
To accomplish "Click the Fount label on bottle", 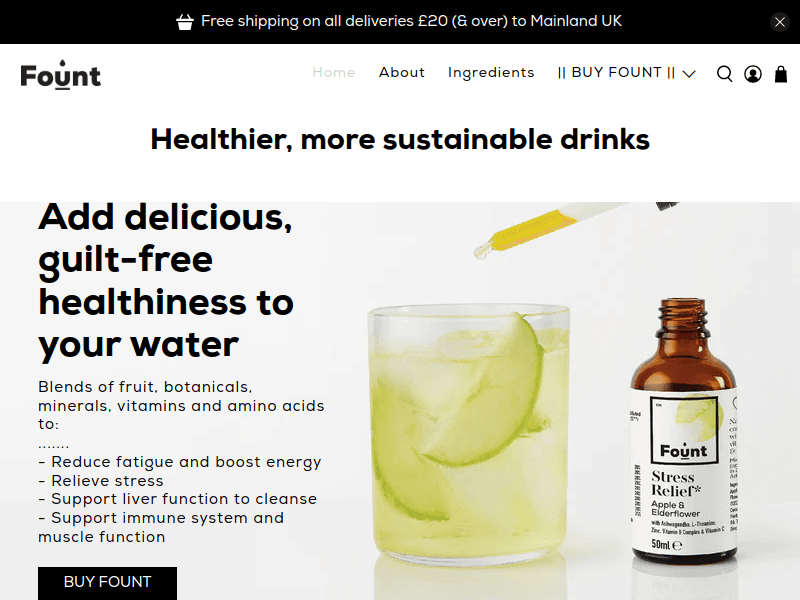I will click(x=684, y=451).
